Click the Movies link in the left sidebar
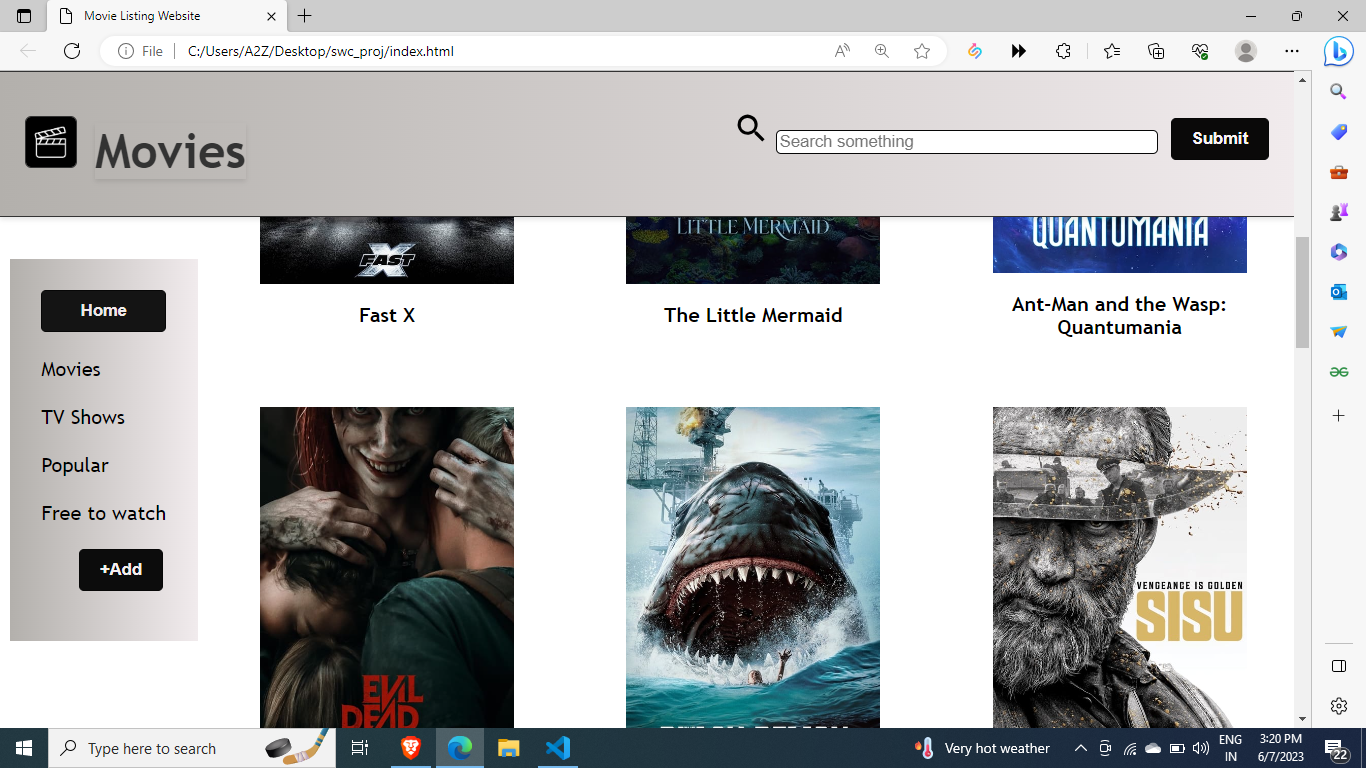 click(x=70, y=369)
